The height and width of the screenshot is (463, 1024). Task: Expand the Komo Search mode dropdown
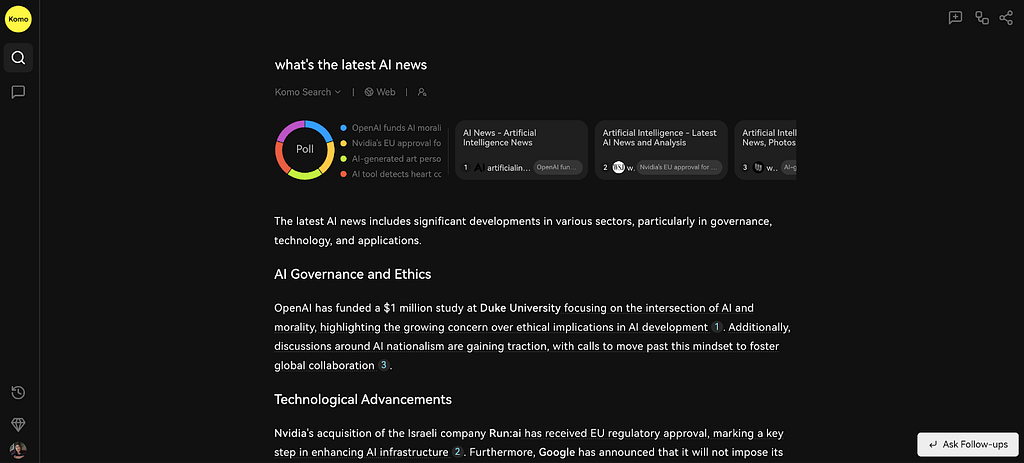pos(308,92)
